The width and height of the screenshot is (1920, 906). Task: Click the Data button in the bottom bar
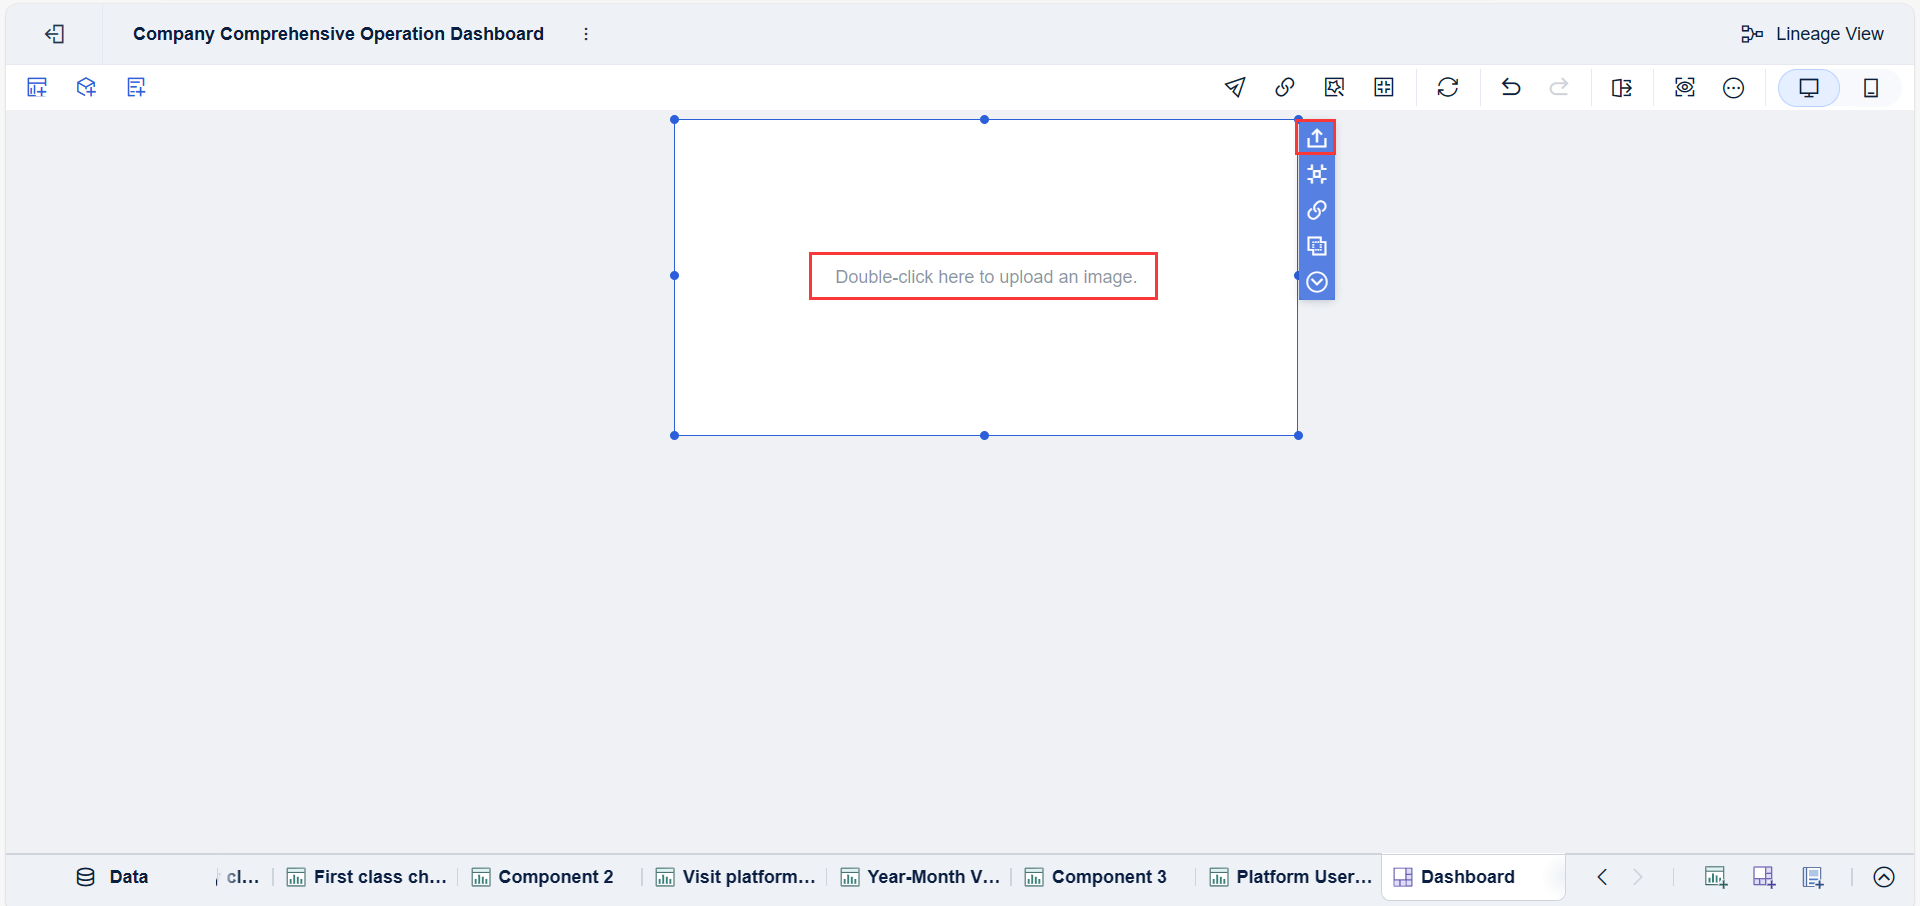click(x=113, y=877)
